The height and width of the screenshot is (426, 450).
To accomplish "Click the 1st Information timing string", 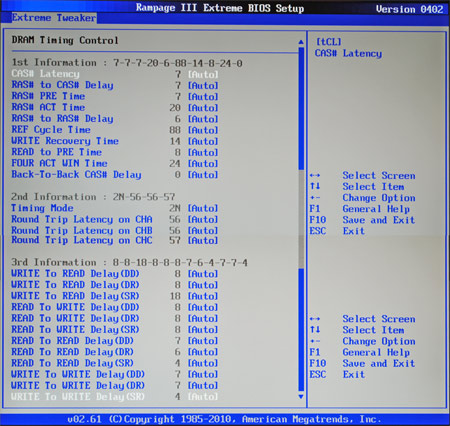I will click(178, 63).
